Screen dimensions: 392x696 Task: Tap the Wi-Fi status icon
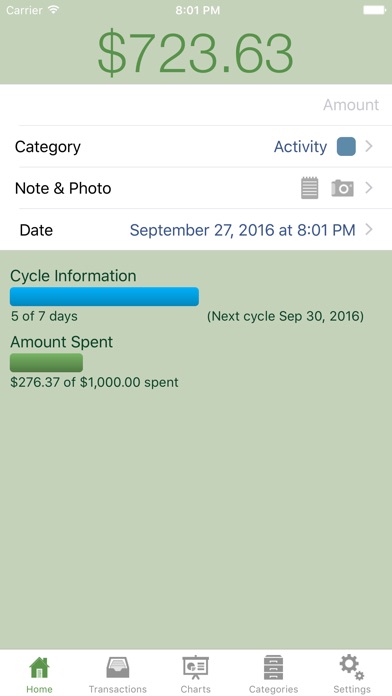54,10
